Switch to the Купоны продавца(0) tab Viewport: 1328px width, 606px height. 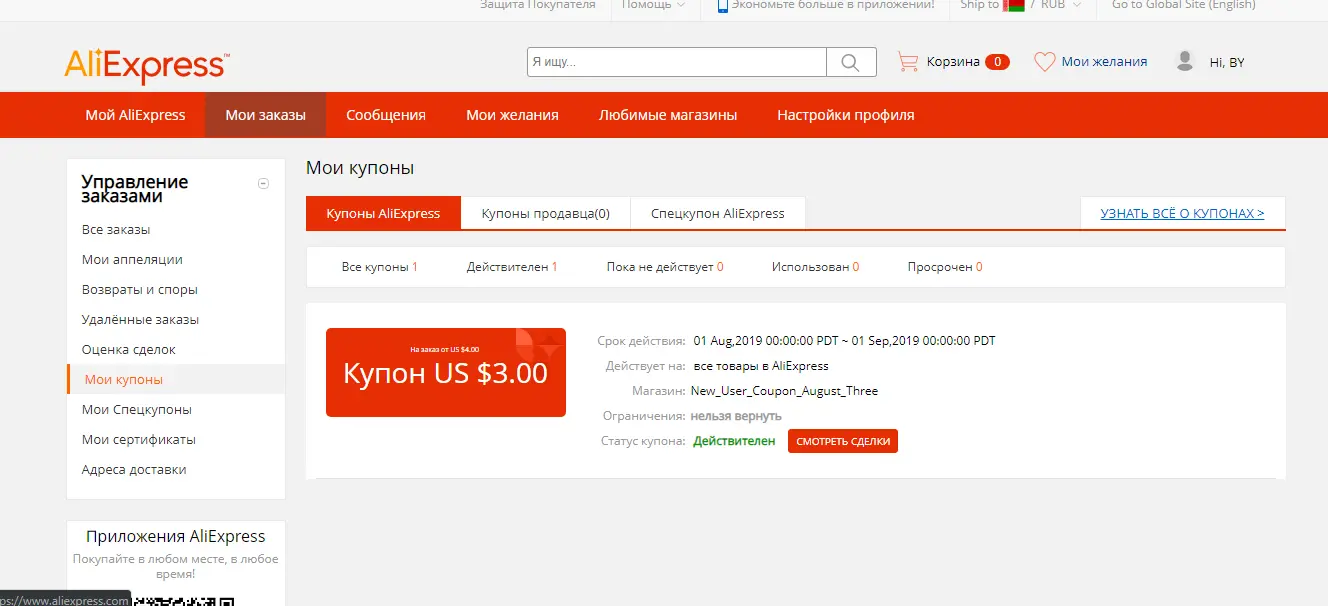pos(546,213)
